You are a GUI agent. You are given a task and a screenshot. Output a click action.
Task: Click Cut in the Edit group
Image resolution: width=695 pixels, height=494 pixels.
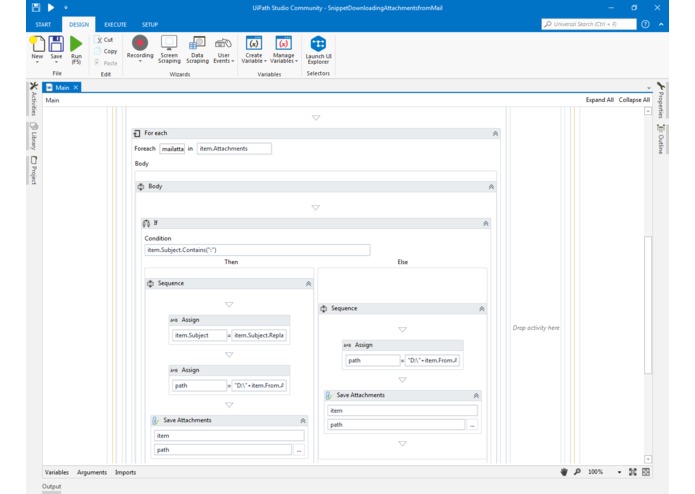105,39
